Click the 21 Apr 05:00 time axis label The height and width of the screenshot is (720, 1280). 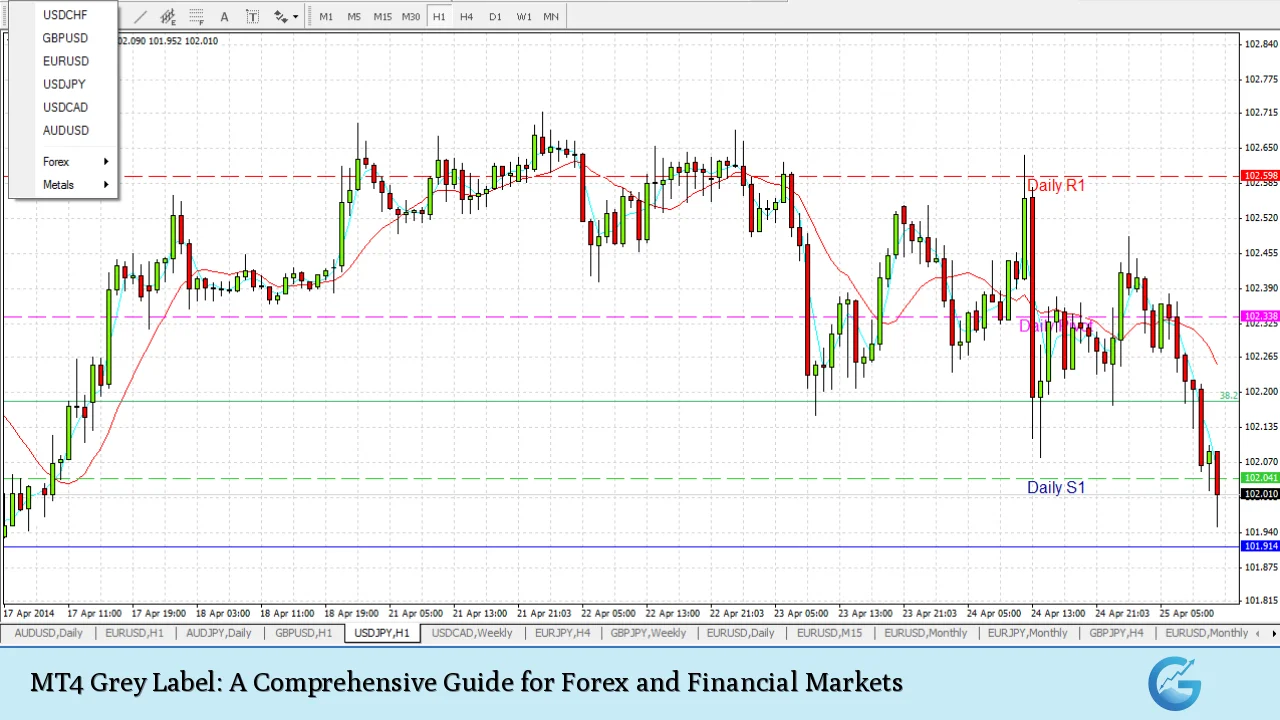pos(417,613)
